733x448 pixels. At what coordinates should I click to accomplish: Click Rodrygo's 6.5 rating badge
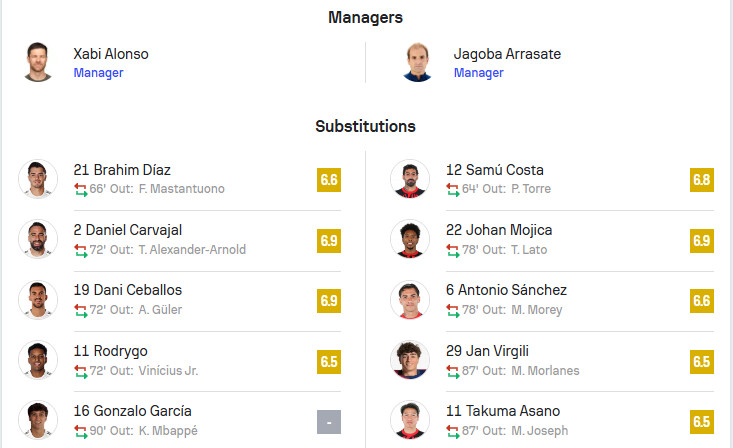click(x=329, y=360)
